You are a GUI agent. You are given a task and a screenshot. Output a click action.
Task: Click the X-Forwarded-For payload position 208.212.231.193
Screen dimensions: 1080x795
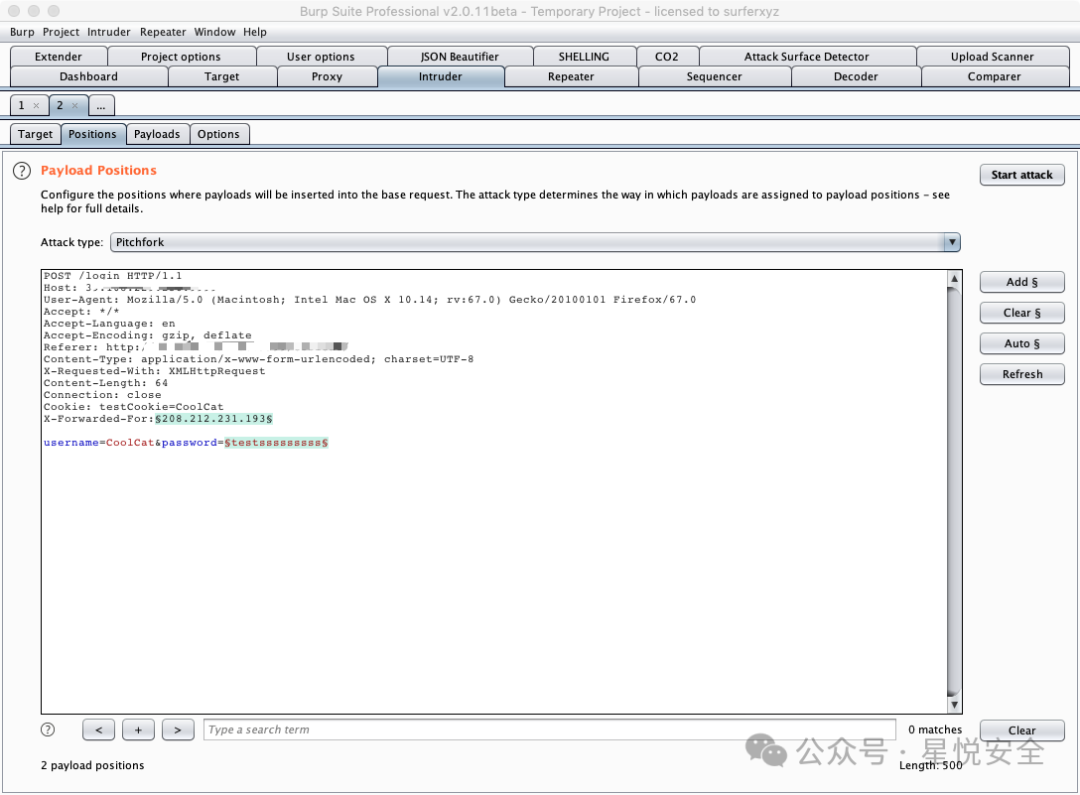214,419
